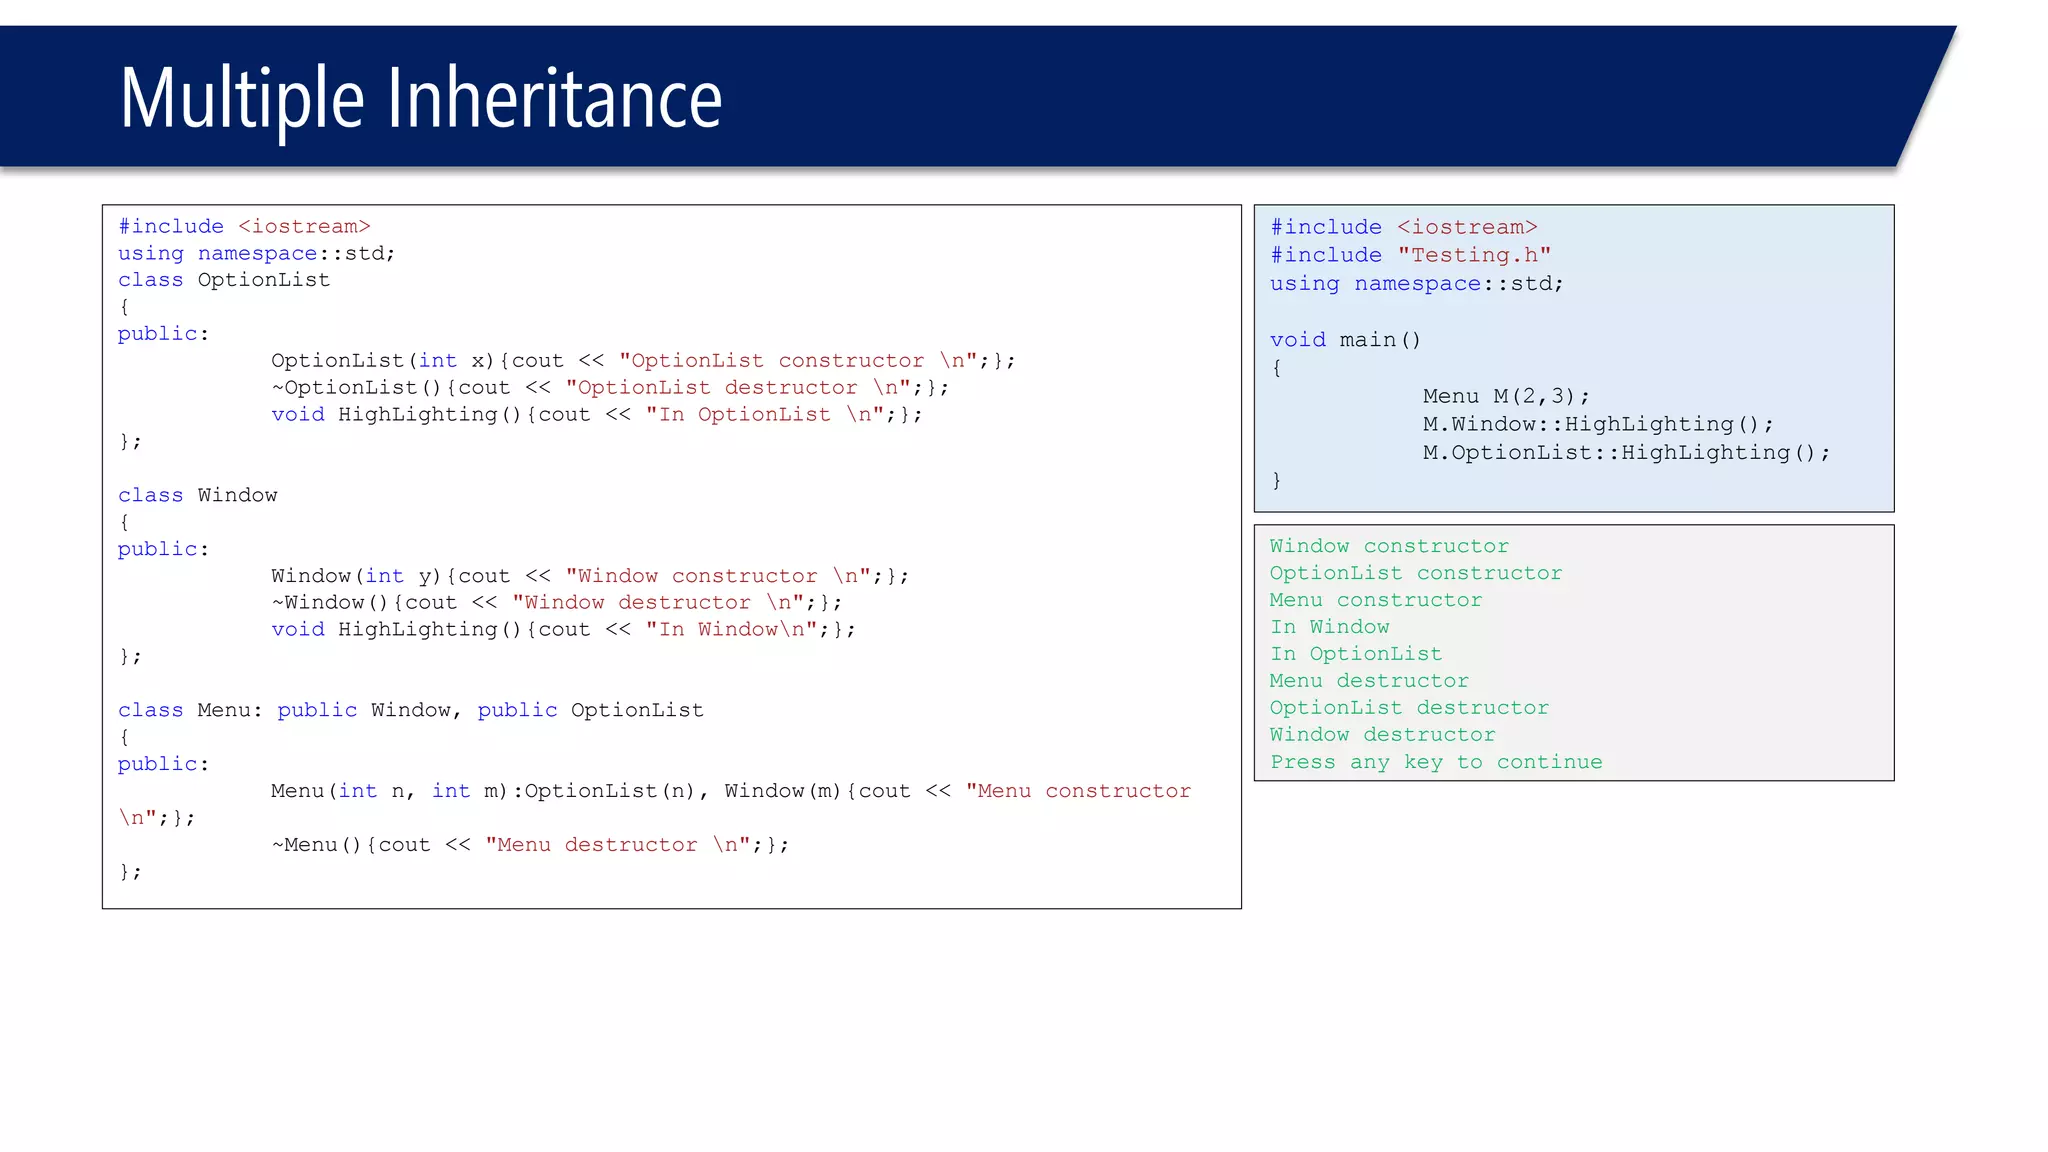
Task: Click the M.Window::HighLighting() call
Action: (1597, 424)
